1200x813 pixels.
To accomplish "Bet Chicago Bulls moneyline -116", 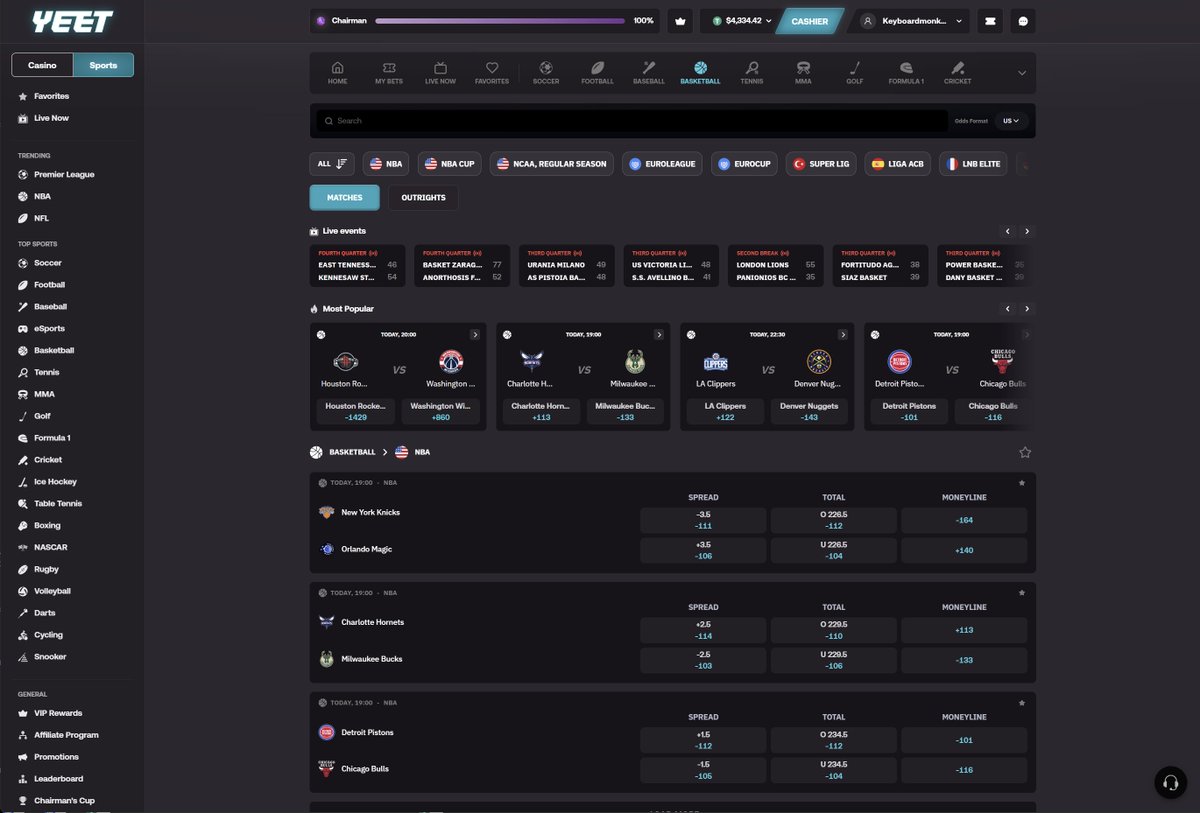I will tap(964, 770).
